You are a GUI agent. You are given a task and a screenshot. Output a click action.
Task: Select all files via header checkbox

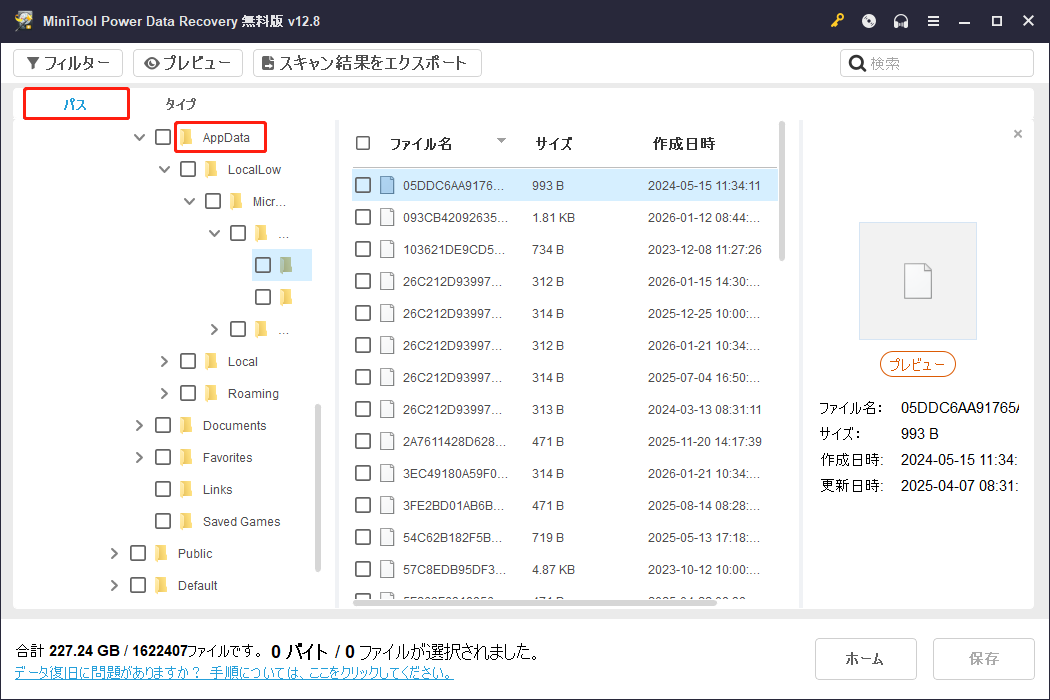pos(363,143)
